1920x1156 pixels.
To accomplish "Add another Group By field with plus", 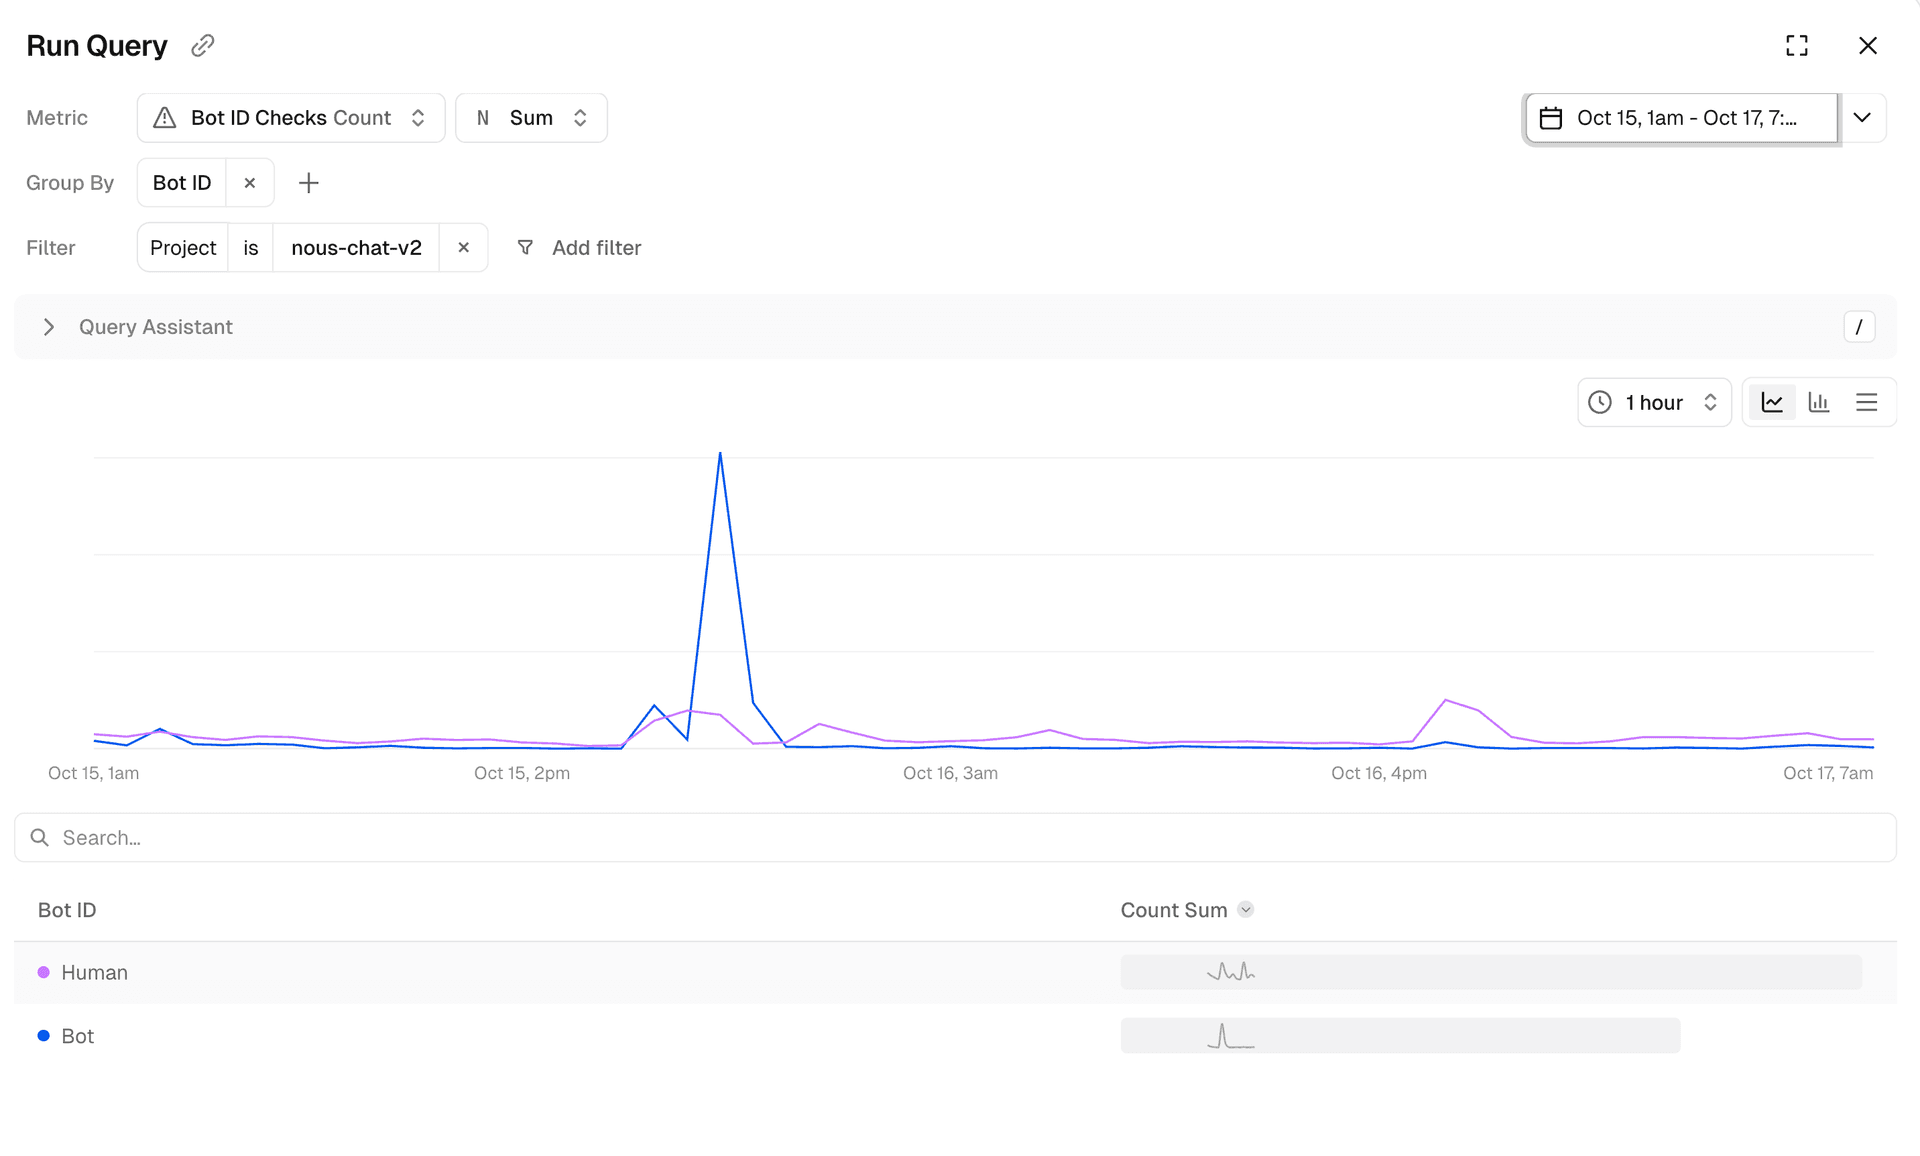I will click(309, 183).
